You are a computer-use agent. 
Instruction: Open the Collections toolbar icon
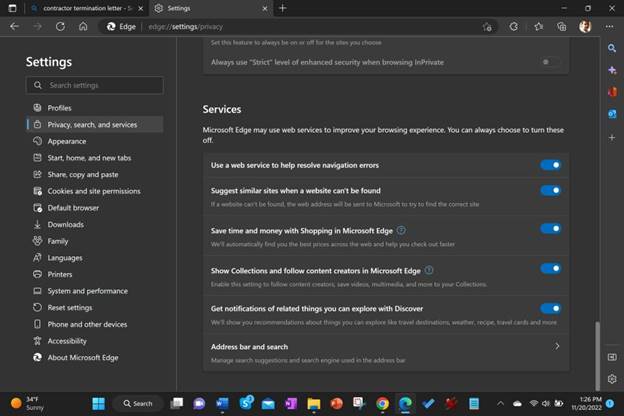point(562,27)
